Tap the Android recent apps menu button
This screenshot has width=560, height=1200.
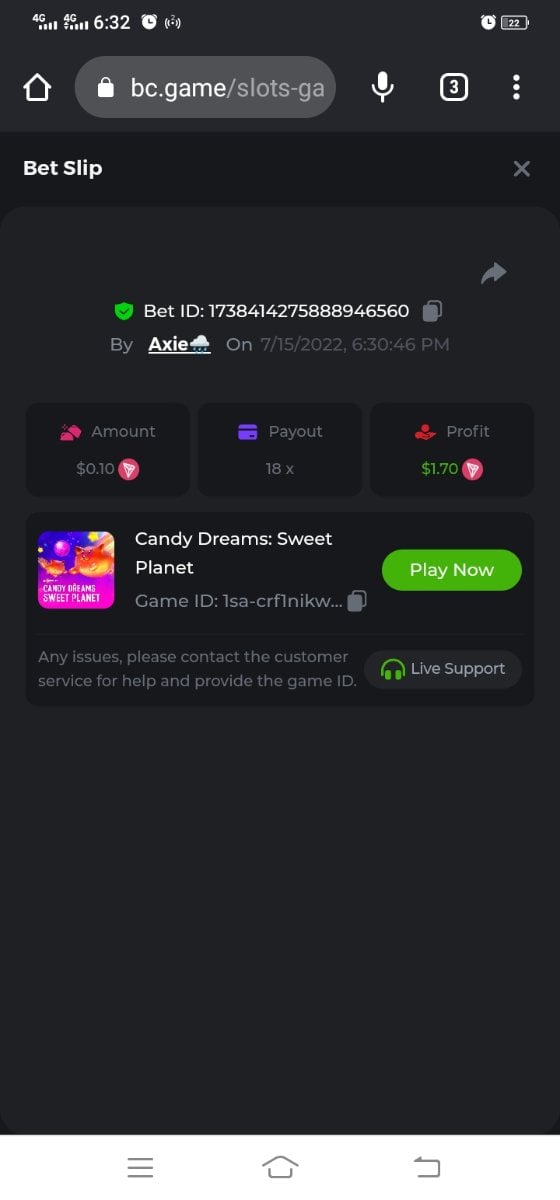(140, 1166)
